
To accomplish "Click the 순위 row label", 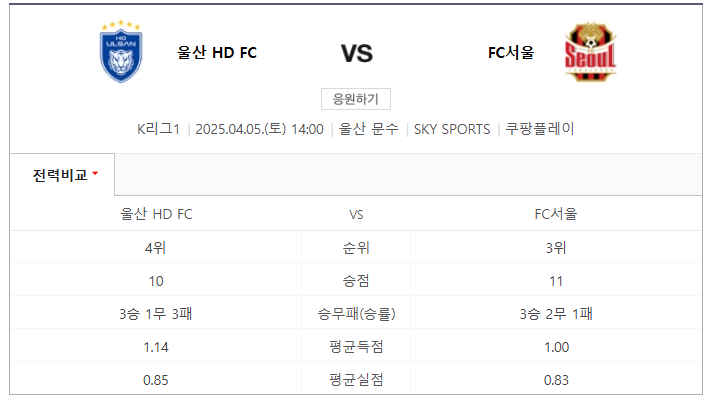I will pyautogui.click(x=356, y=248).
